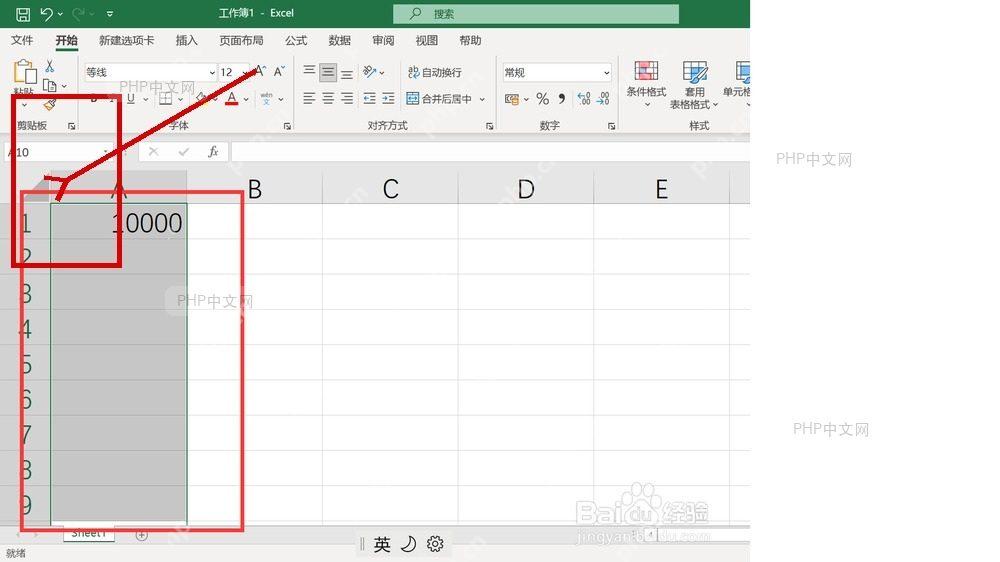Click the text orientation icon
This screenshot has height=562, width=1000.
[369, 71]
